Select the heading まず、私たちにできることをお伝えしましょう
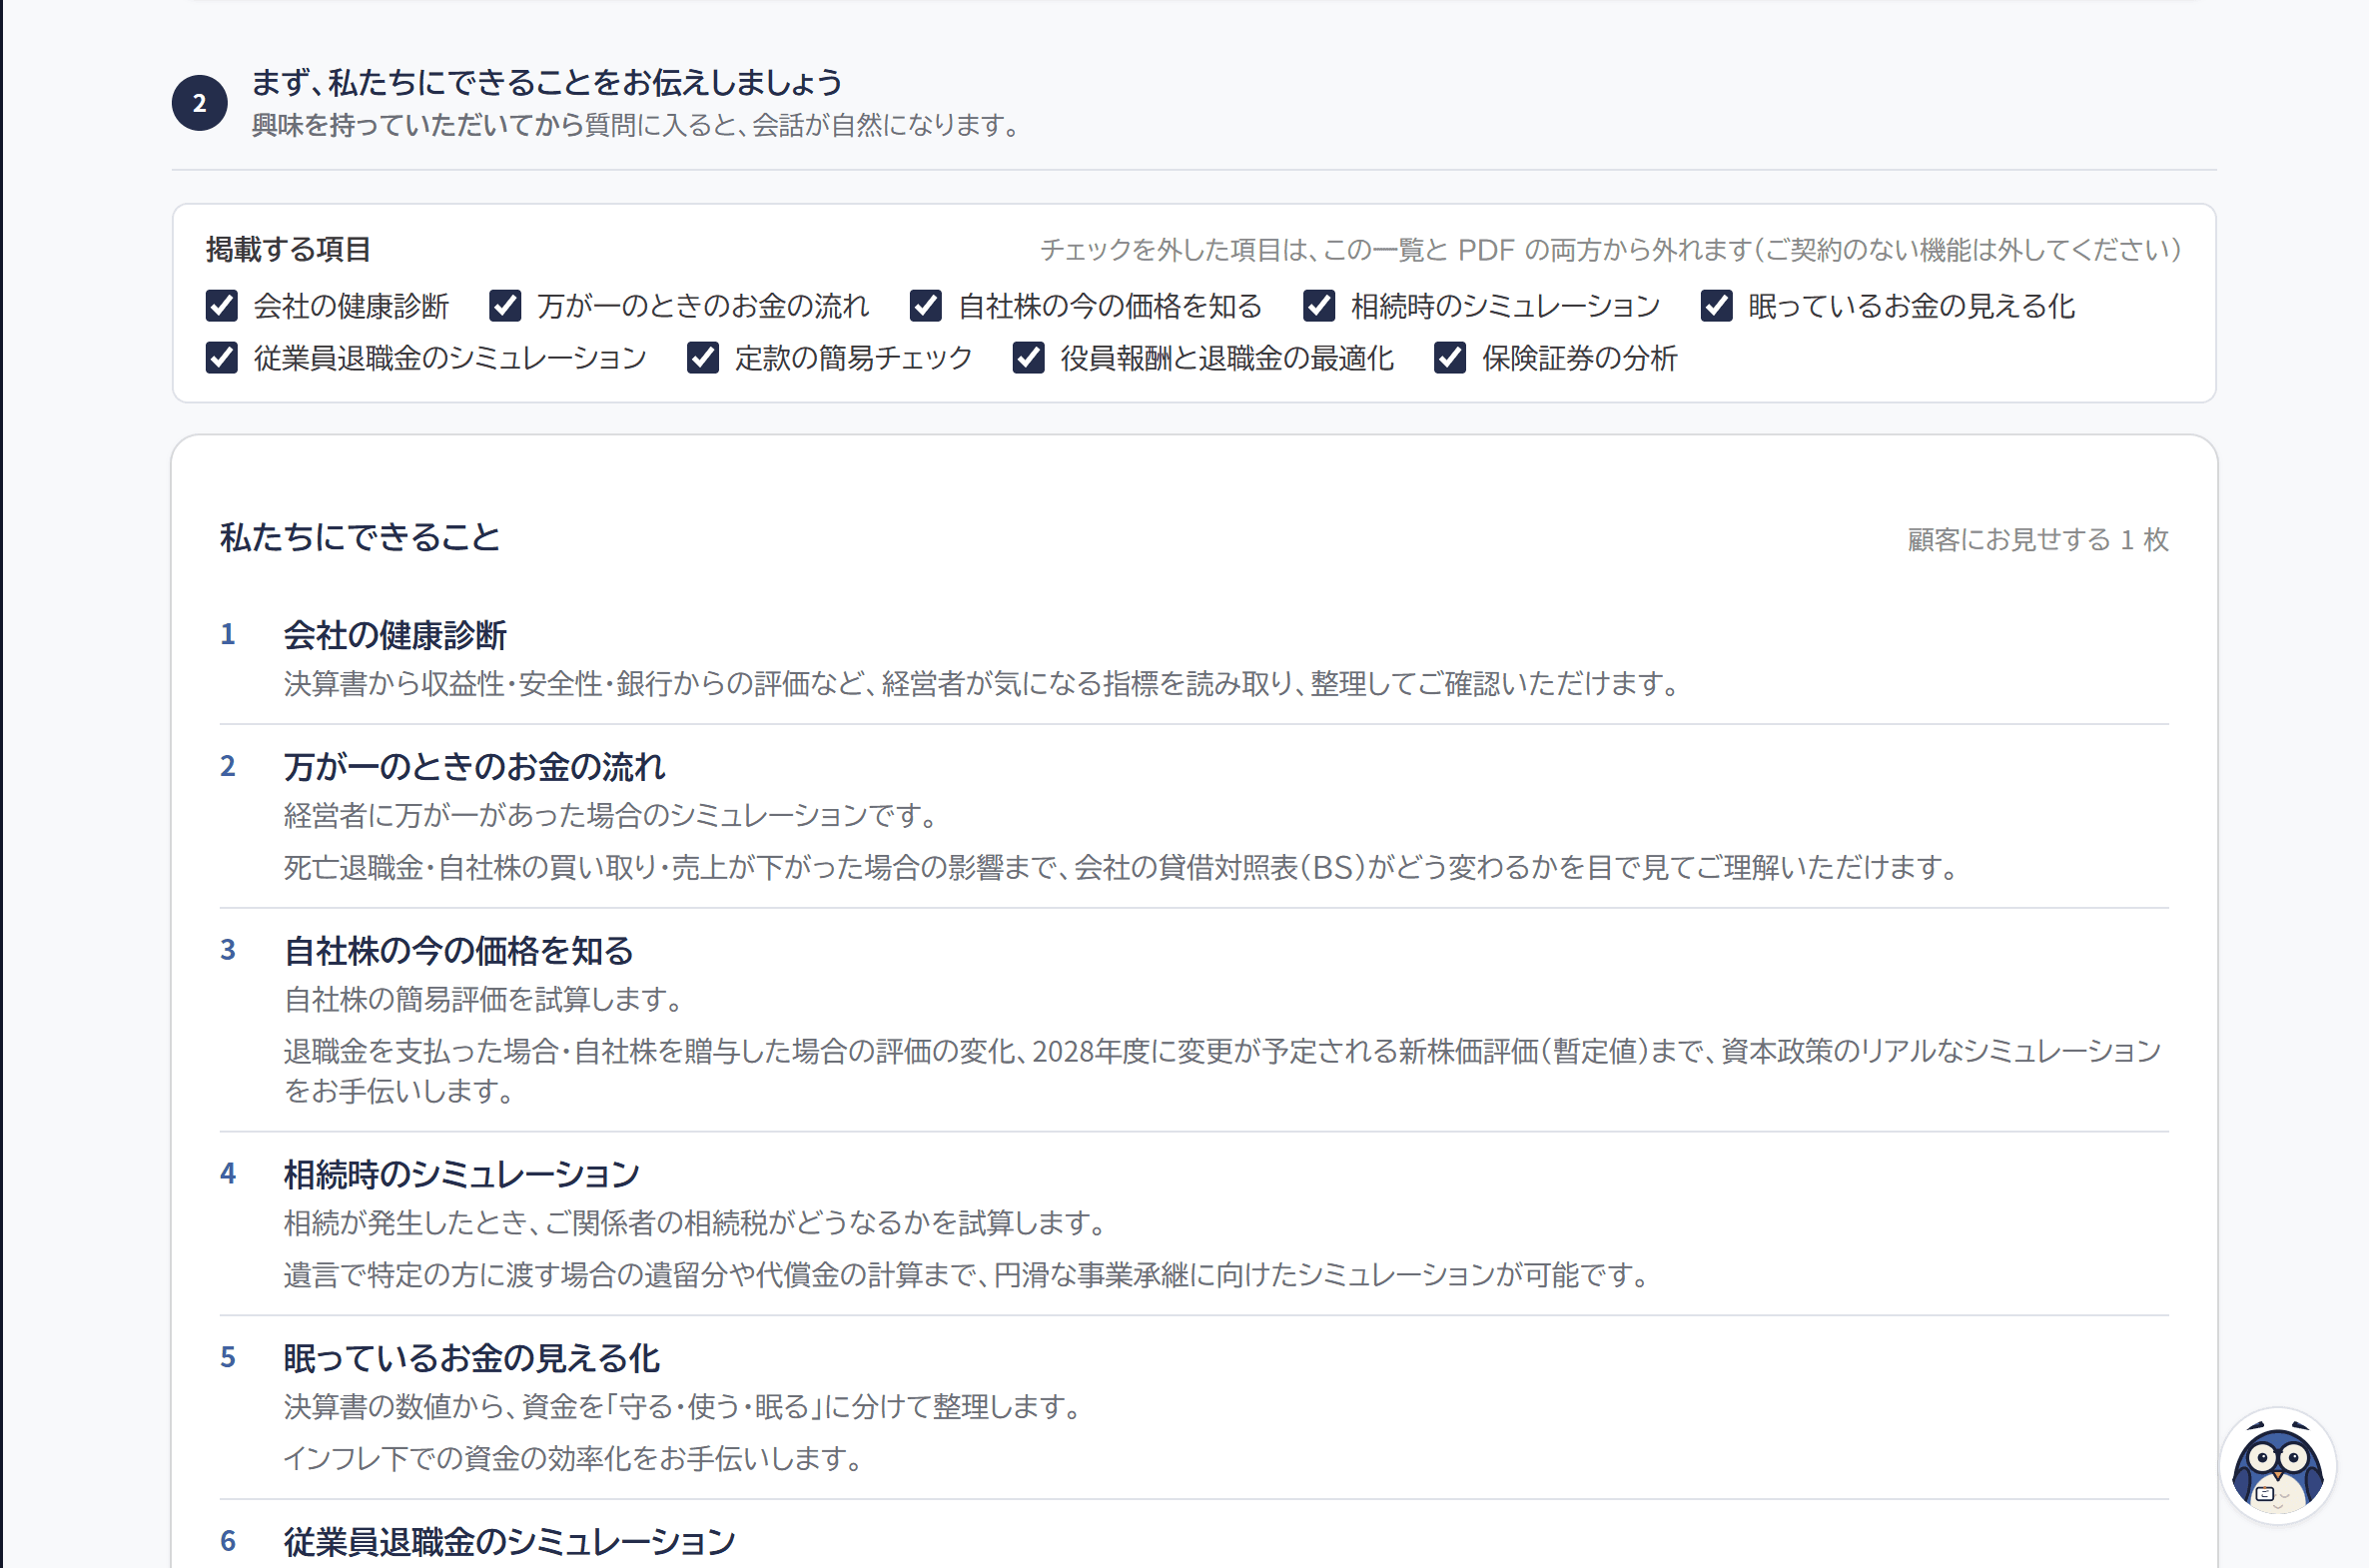Image resolution: width=2369 pixels, height=1568 pixels. click(547, 82)
